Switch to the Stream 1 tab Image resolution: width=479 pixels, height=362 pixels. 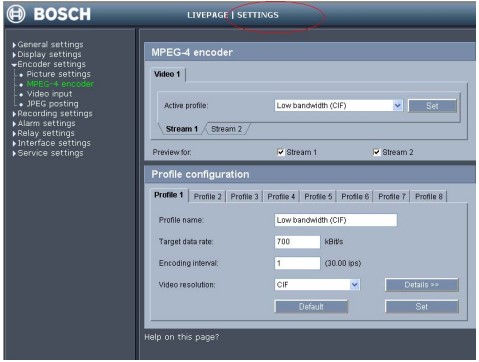click(182, 129)
